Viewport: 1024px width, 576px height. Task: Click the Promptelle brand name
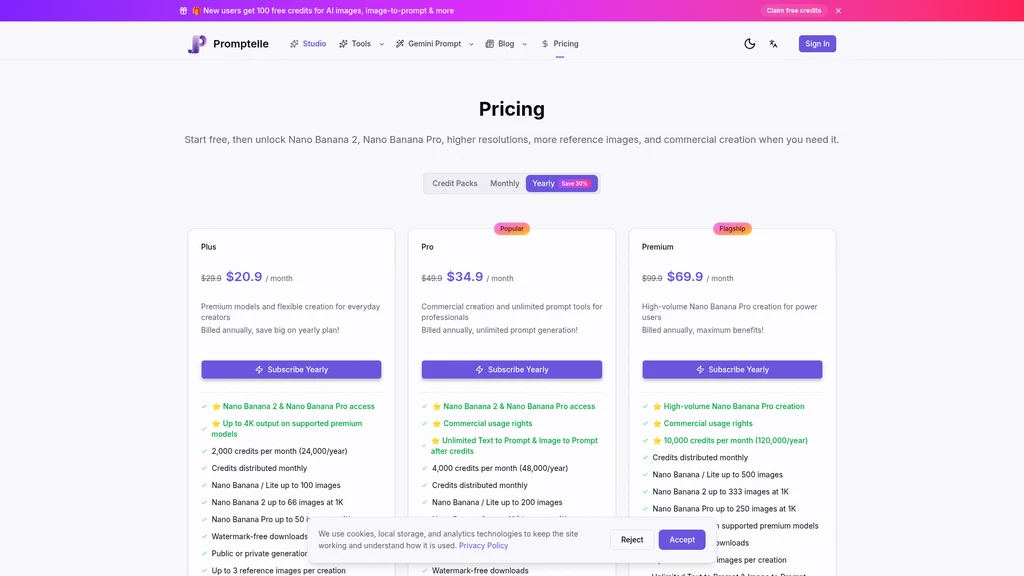click(x=240, y=44)
